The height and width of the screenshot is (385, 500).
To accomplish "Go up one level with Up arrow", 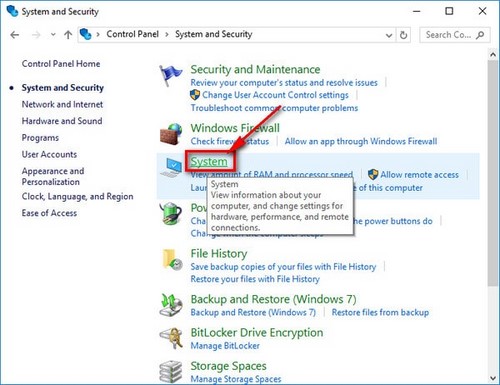I will [68, 35].
